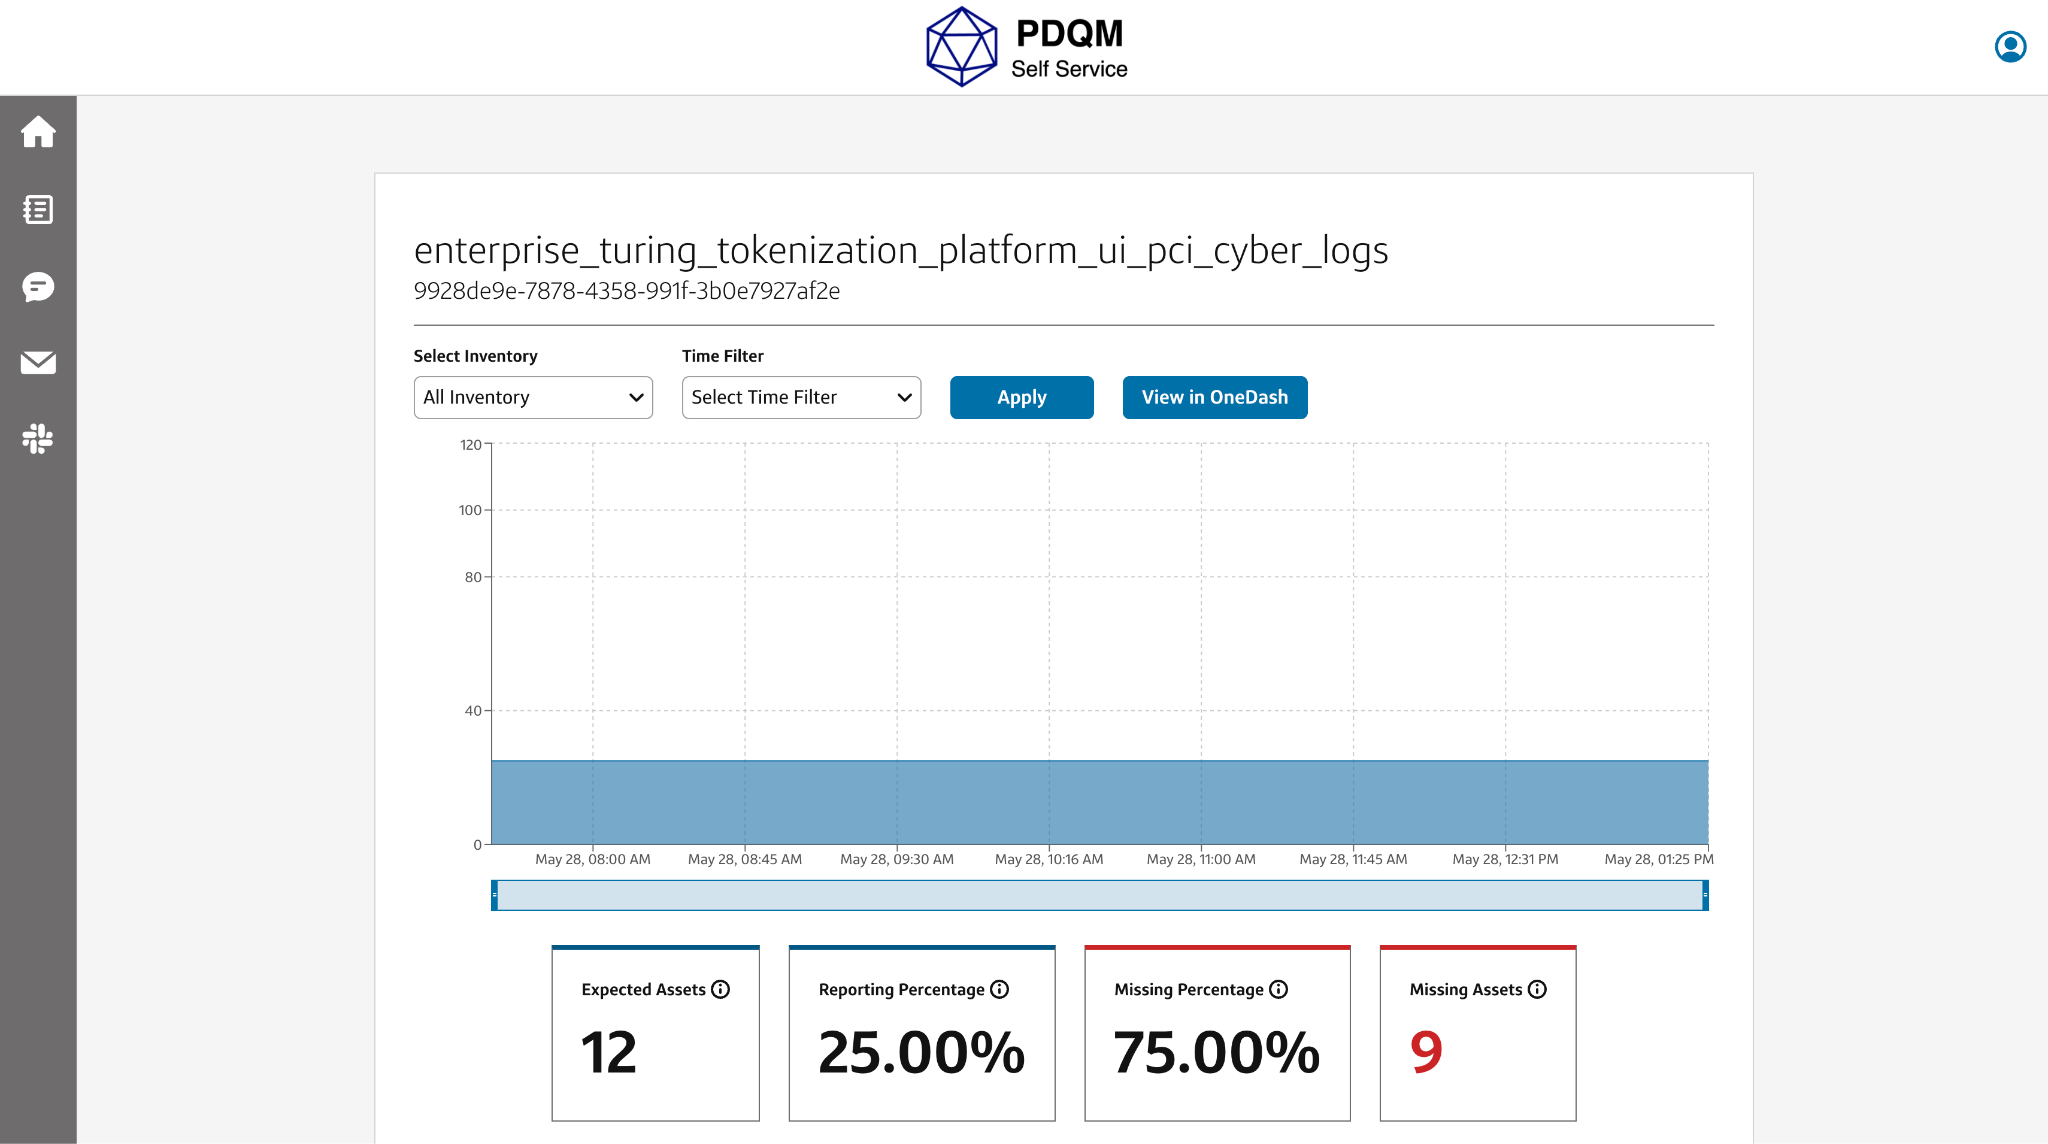Select the Home icon in the sidebar
2048x1144 pixels.
(x=38, y=131)
